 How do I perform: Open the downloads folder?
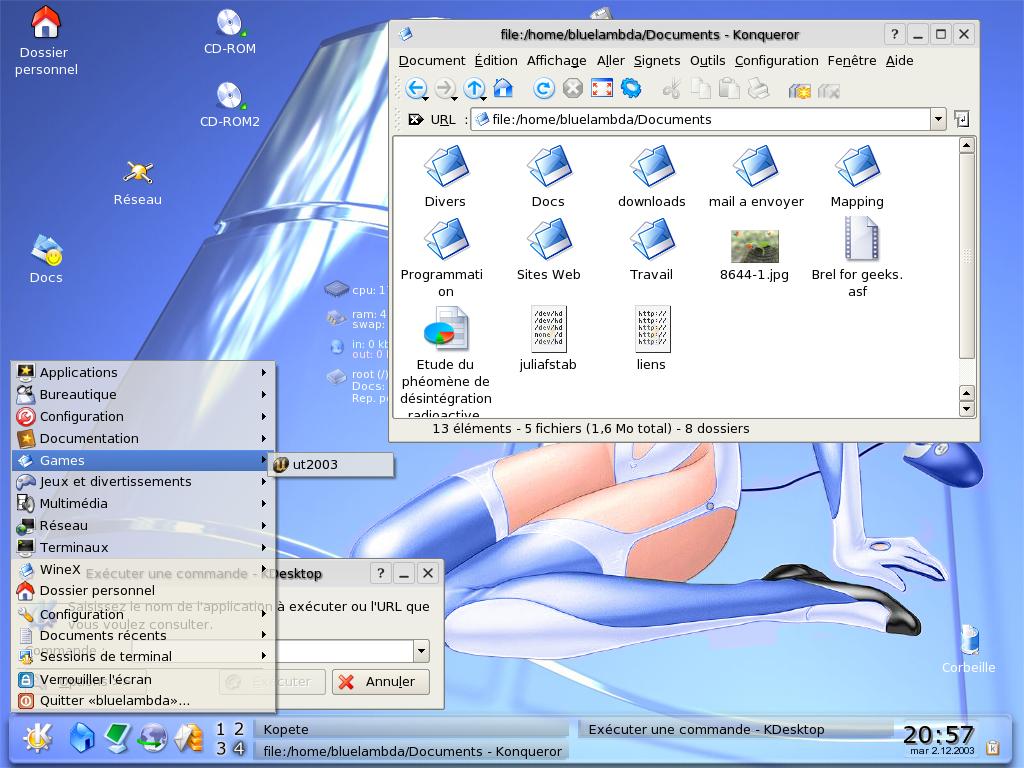652,176
